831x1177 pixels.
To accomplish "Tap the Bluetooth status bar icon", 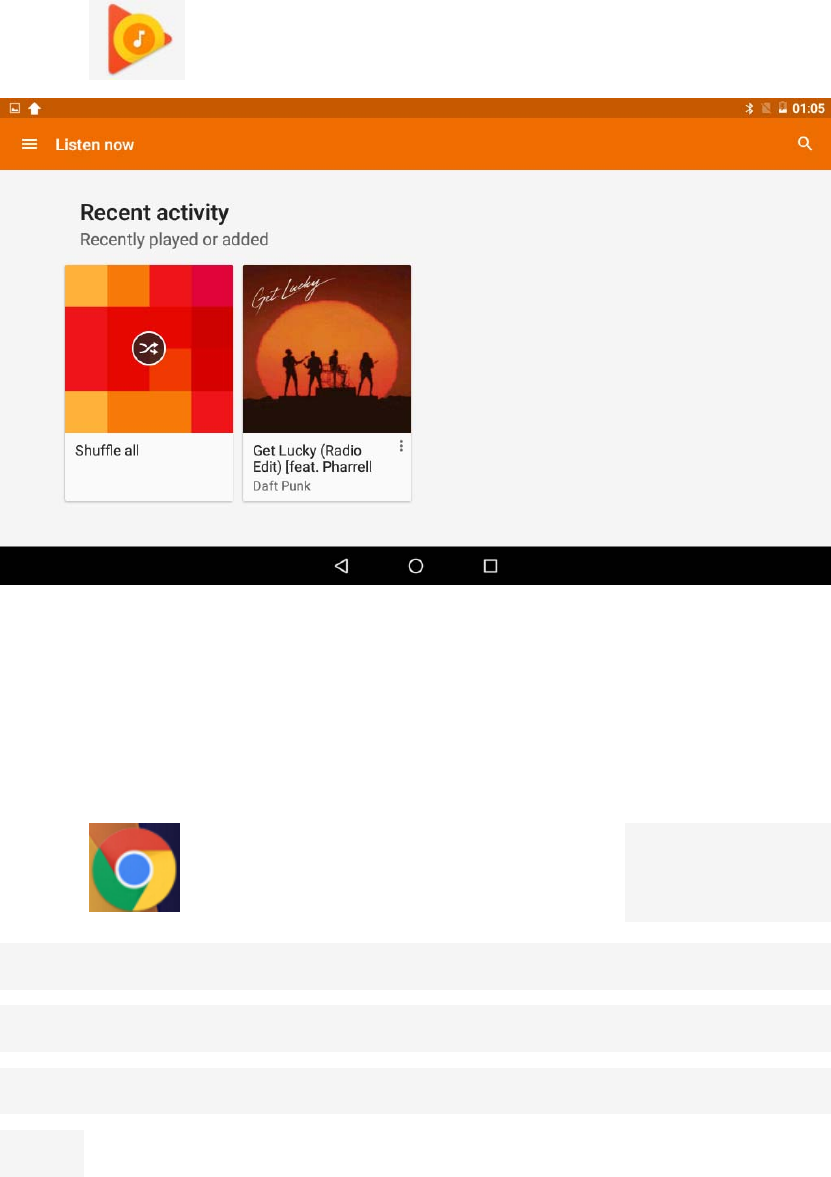I will [x=749, y=108].
